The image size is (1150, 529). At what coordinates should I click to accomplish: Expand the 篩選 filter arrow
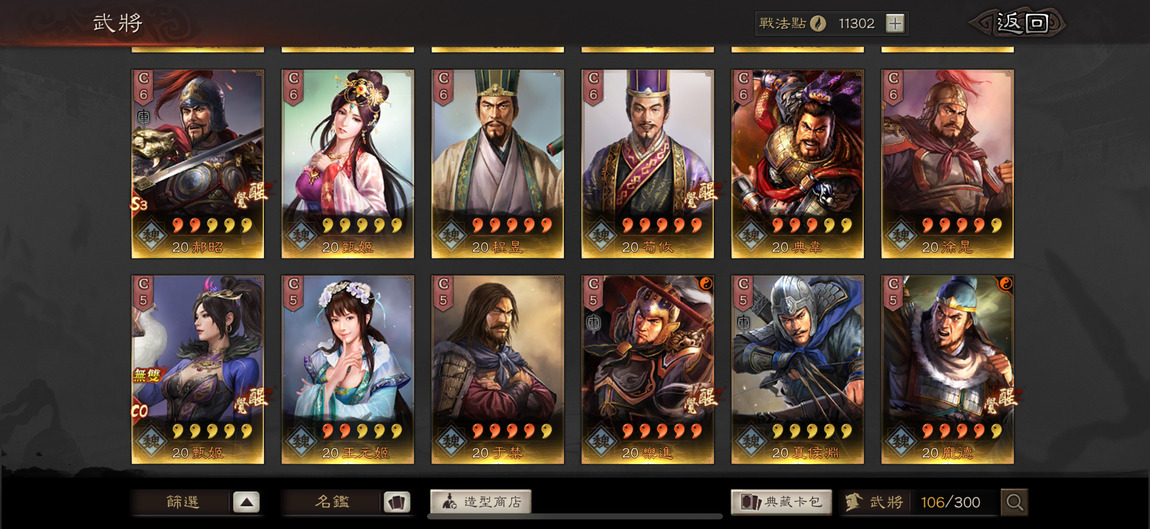pos(246,503)
